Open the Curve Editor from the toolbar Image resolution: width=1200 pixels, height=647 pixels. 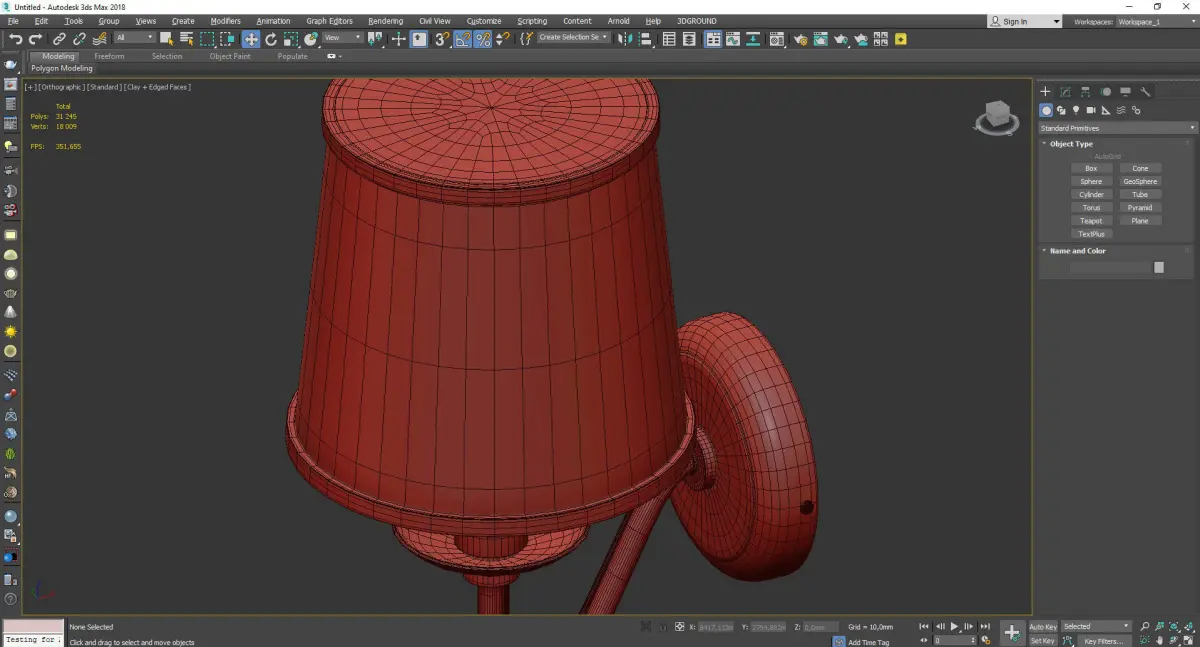click(x=732, y=39)
